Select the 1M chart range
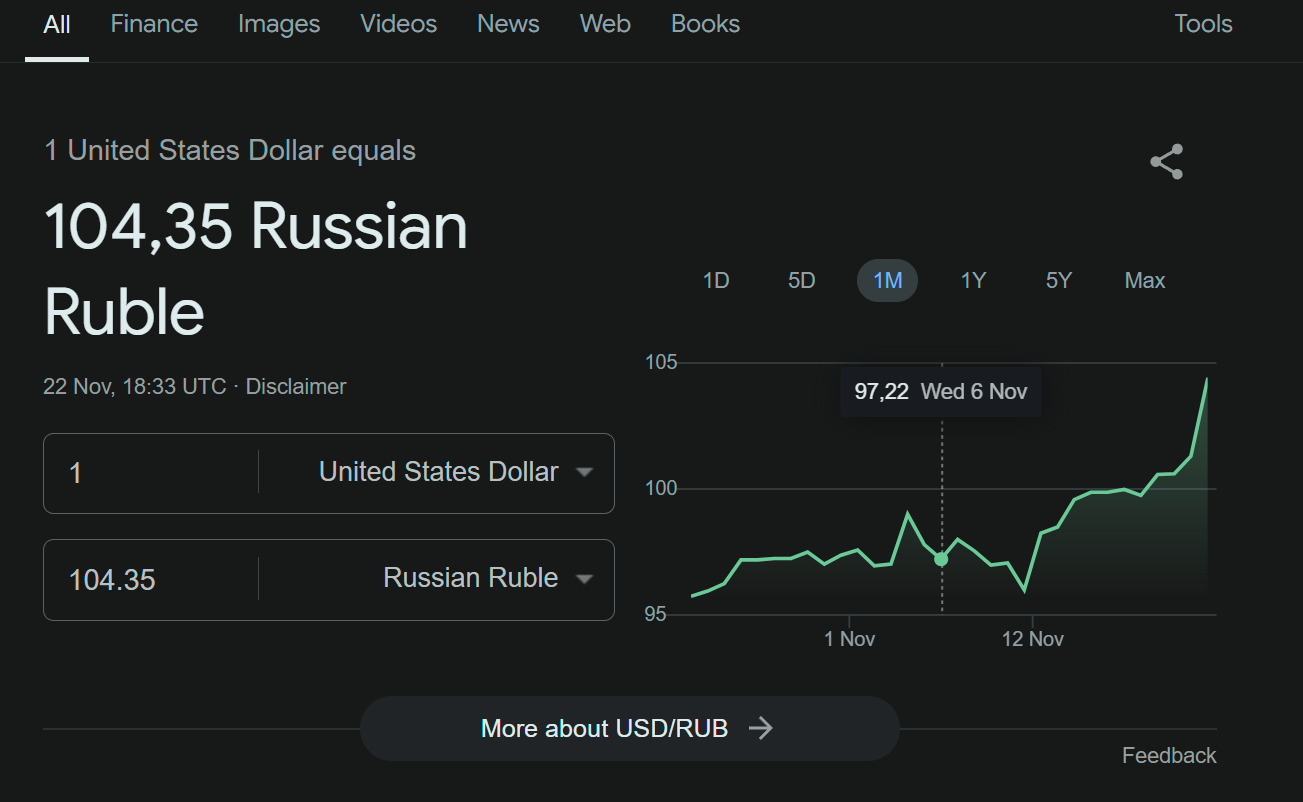The height and width of the screenshot is (802, 1303). pos(888,281)
